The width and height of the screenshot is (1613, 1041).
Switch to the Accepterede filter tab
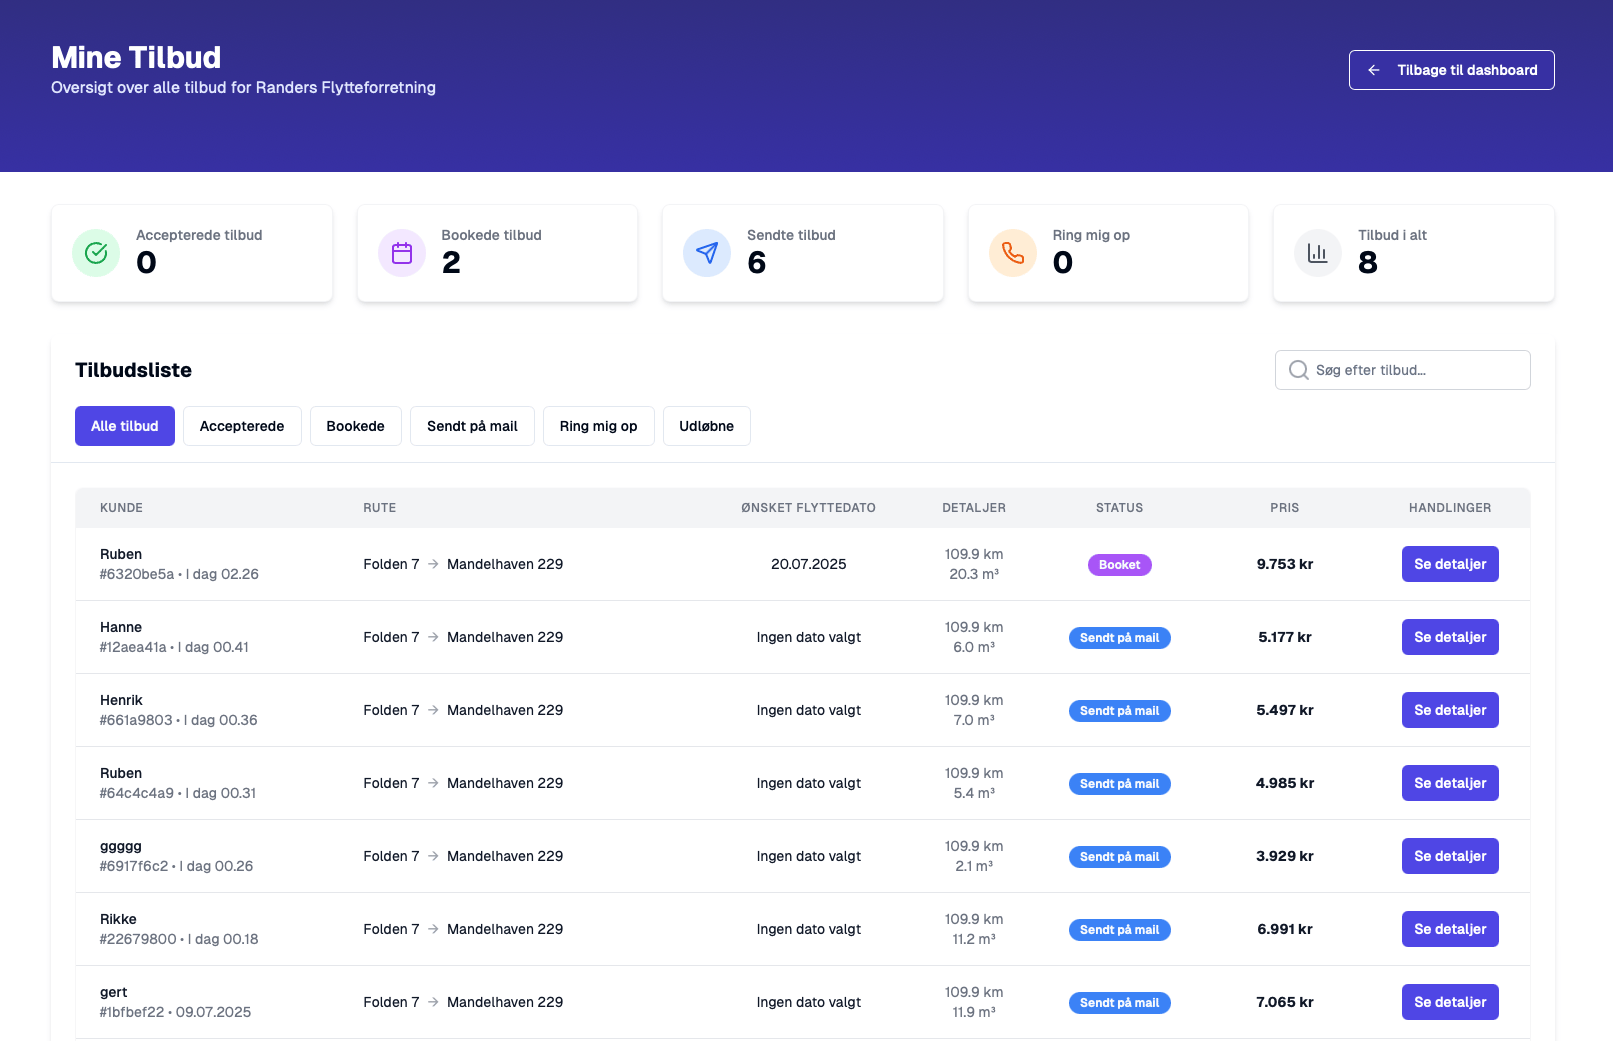pyautogui.click(x=242, y=426)
